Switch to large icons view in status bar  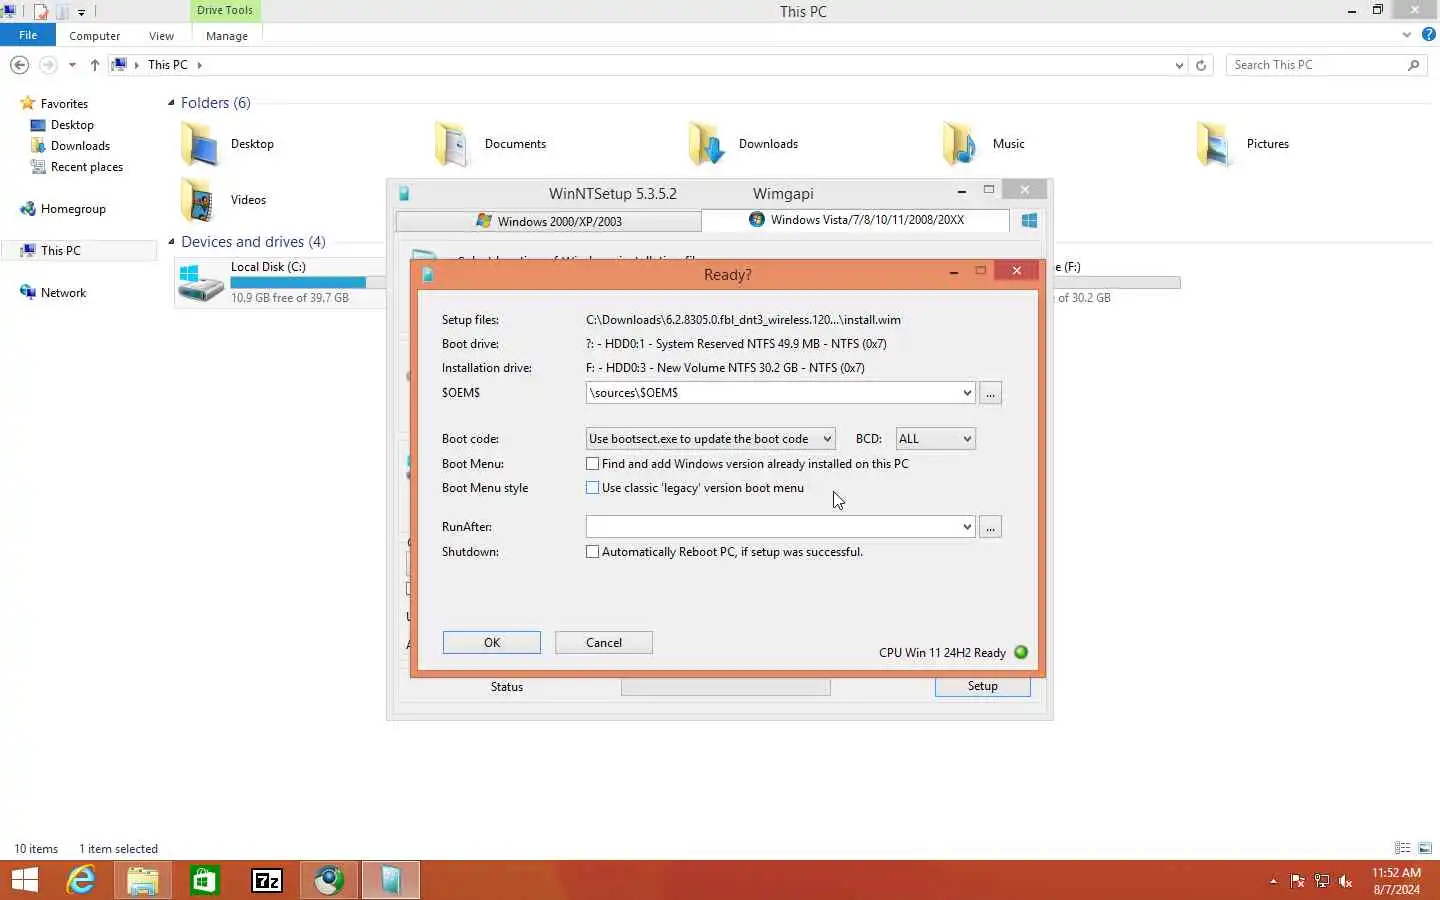click(x=1425, y=848)
